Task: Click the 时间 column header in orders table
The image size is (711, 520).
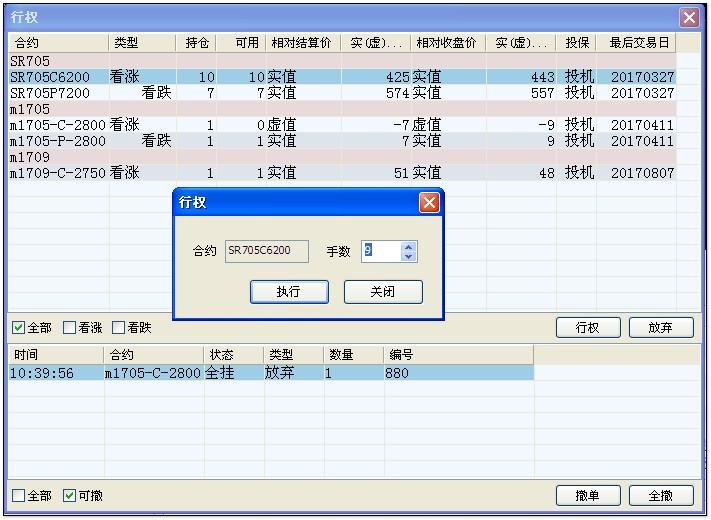Action: pyautogui.click(x=56, y=355)
